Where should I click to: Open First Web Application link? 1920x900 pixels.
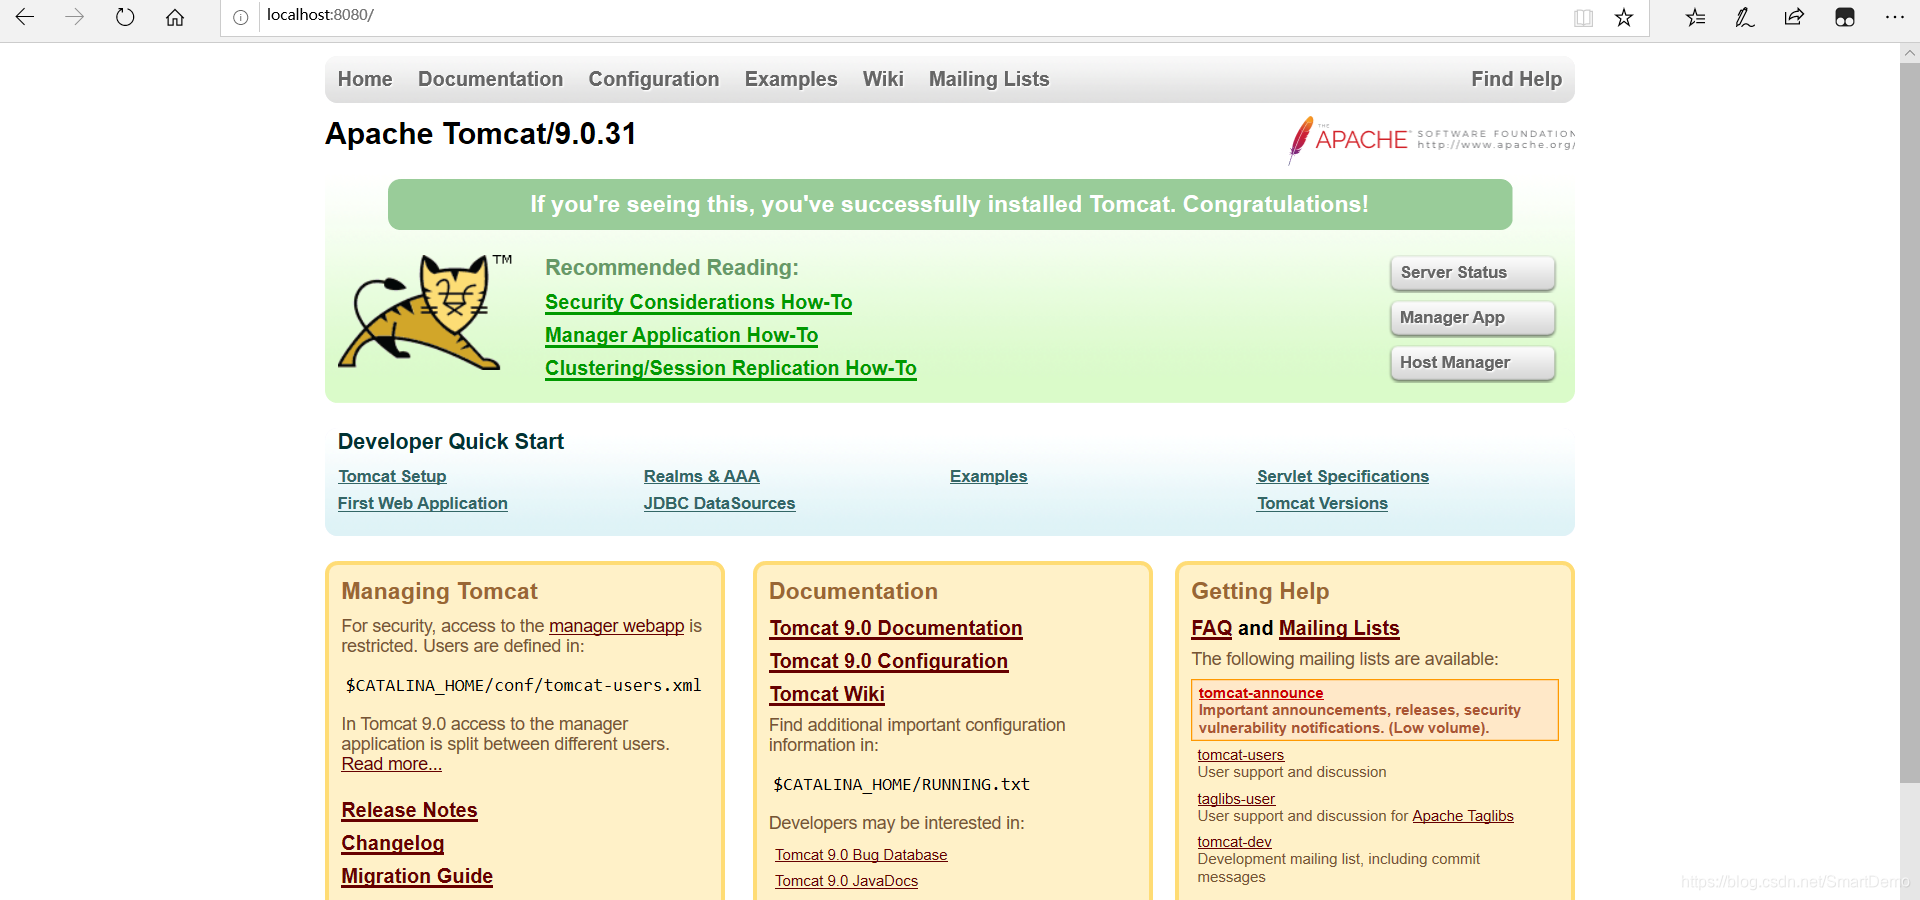tap(422, 503)
